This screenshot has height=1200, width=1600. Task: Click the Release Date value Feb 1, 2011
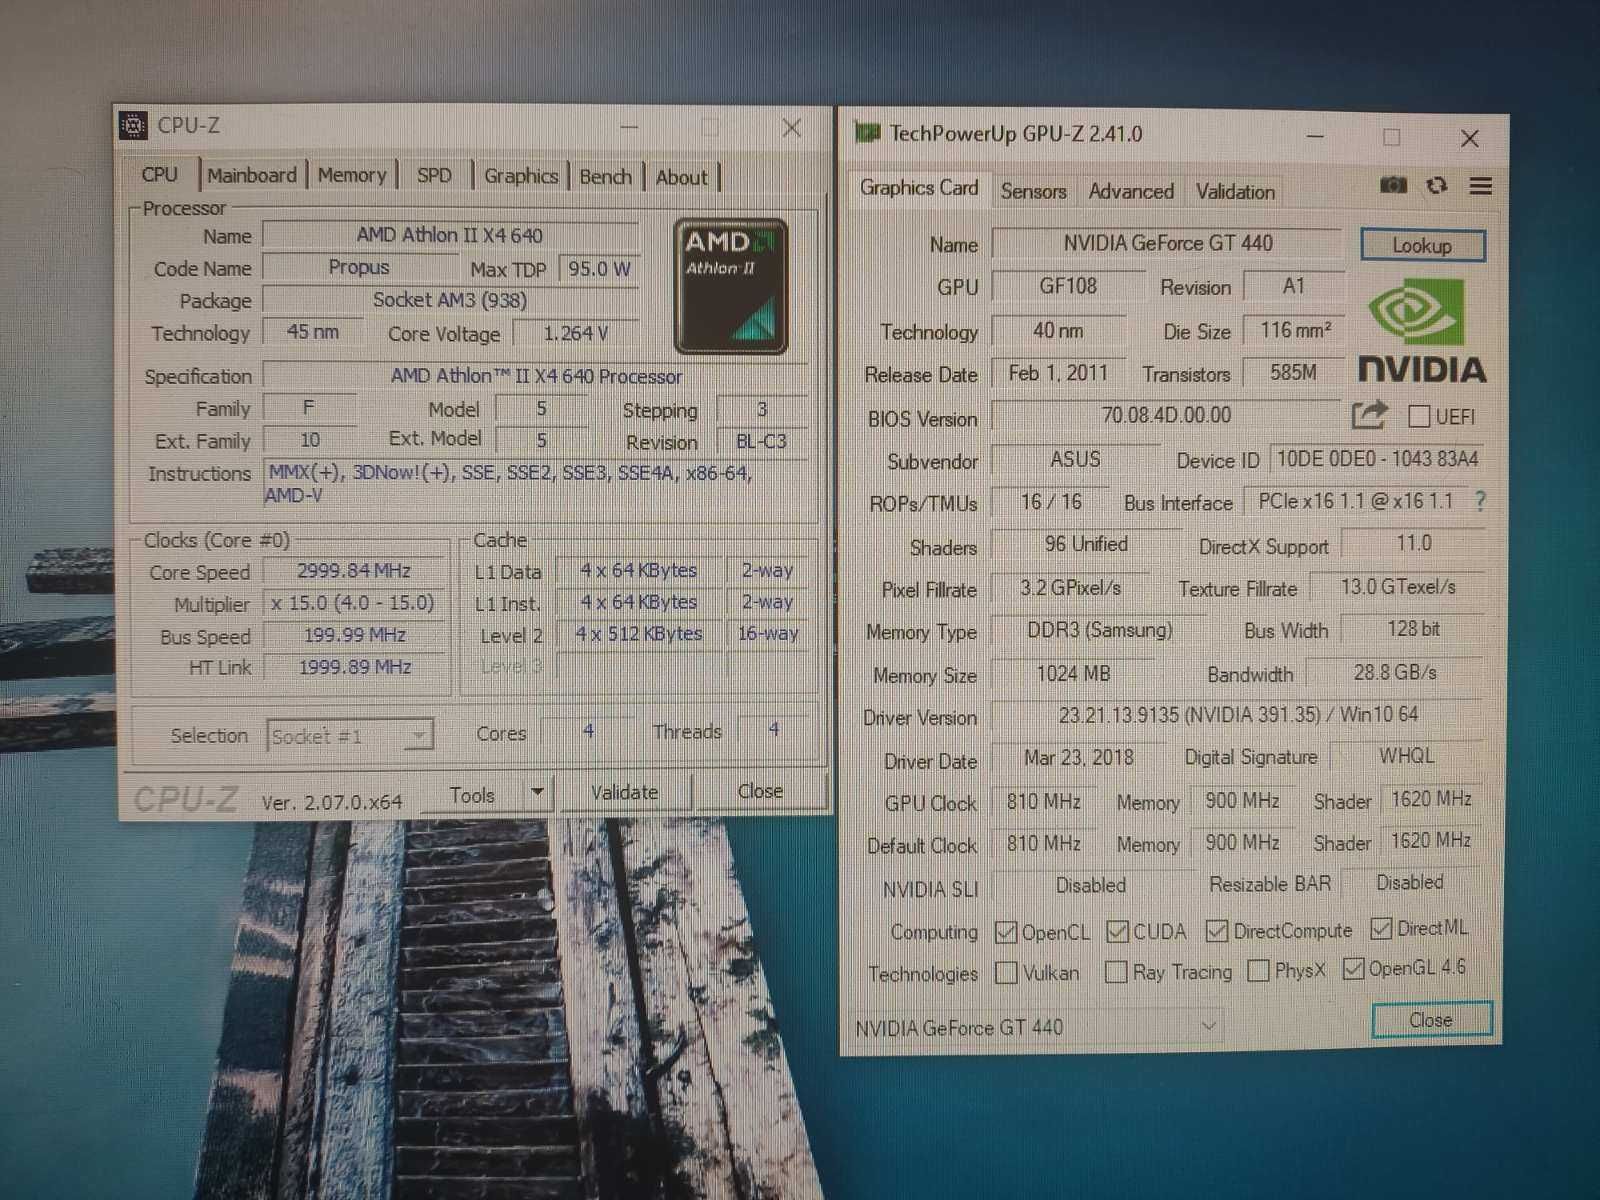[x=1058, y=373]
